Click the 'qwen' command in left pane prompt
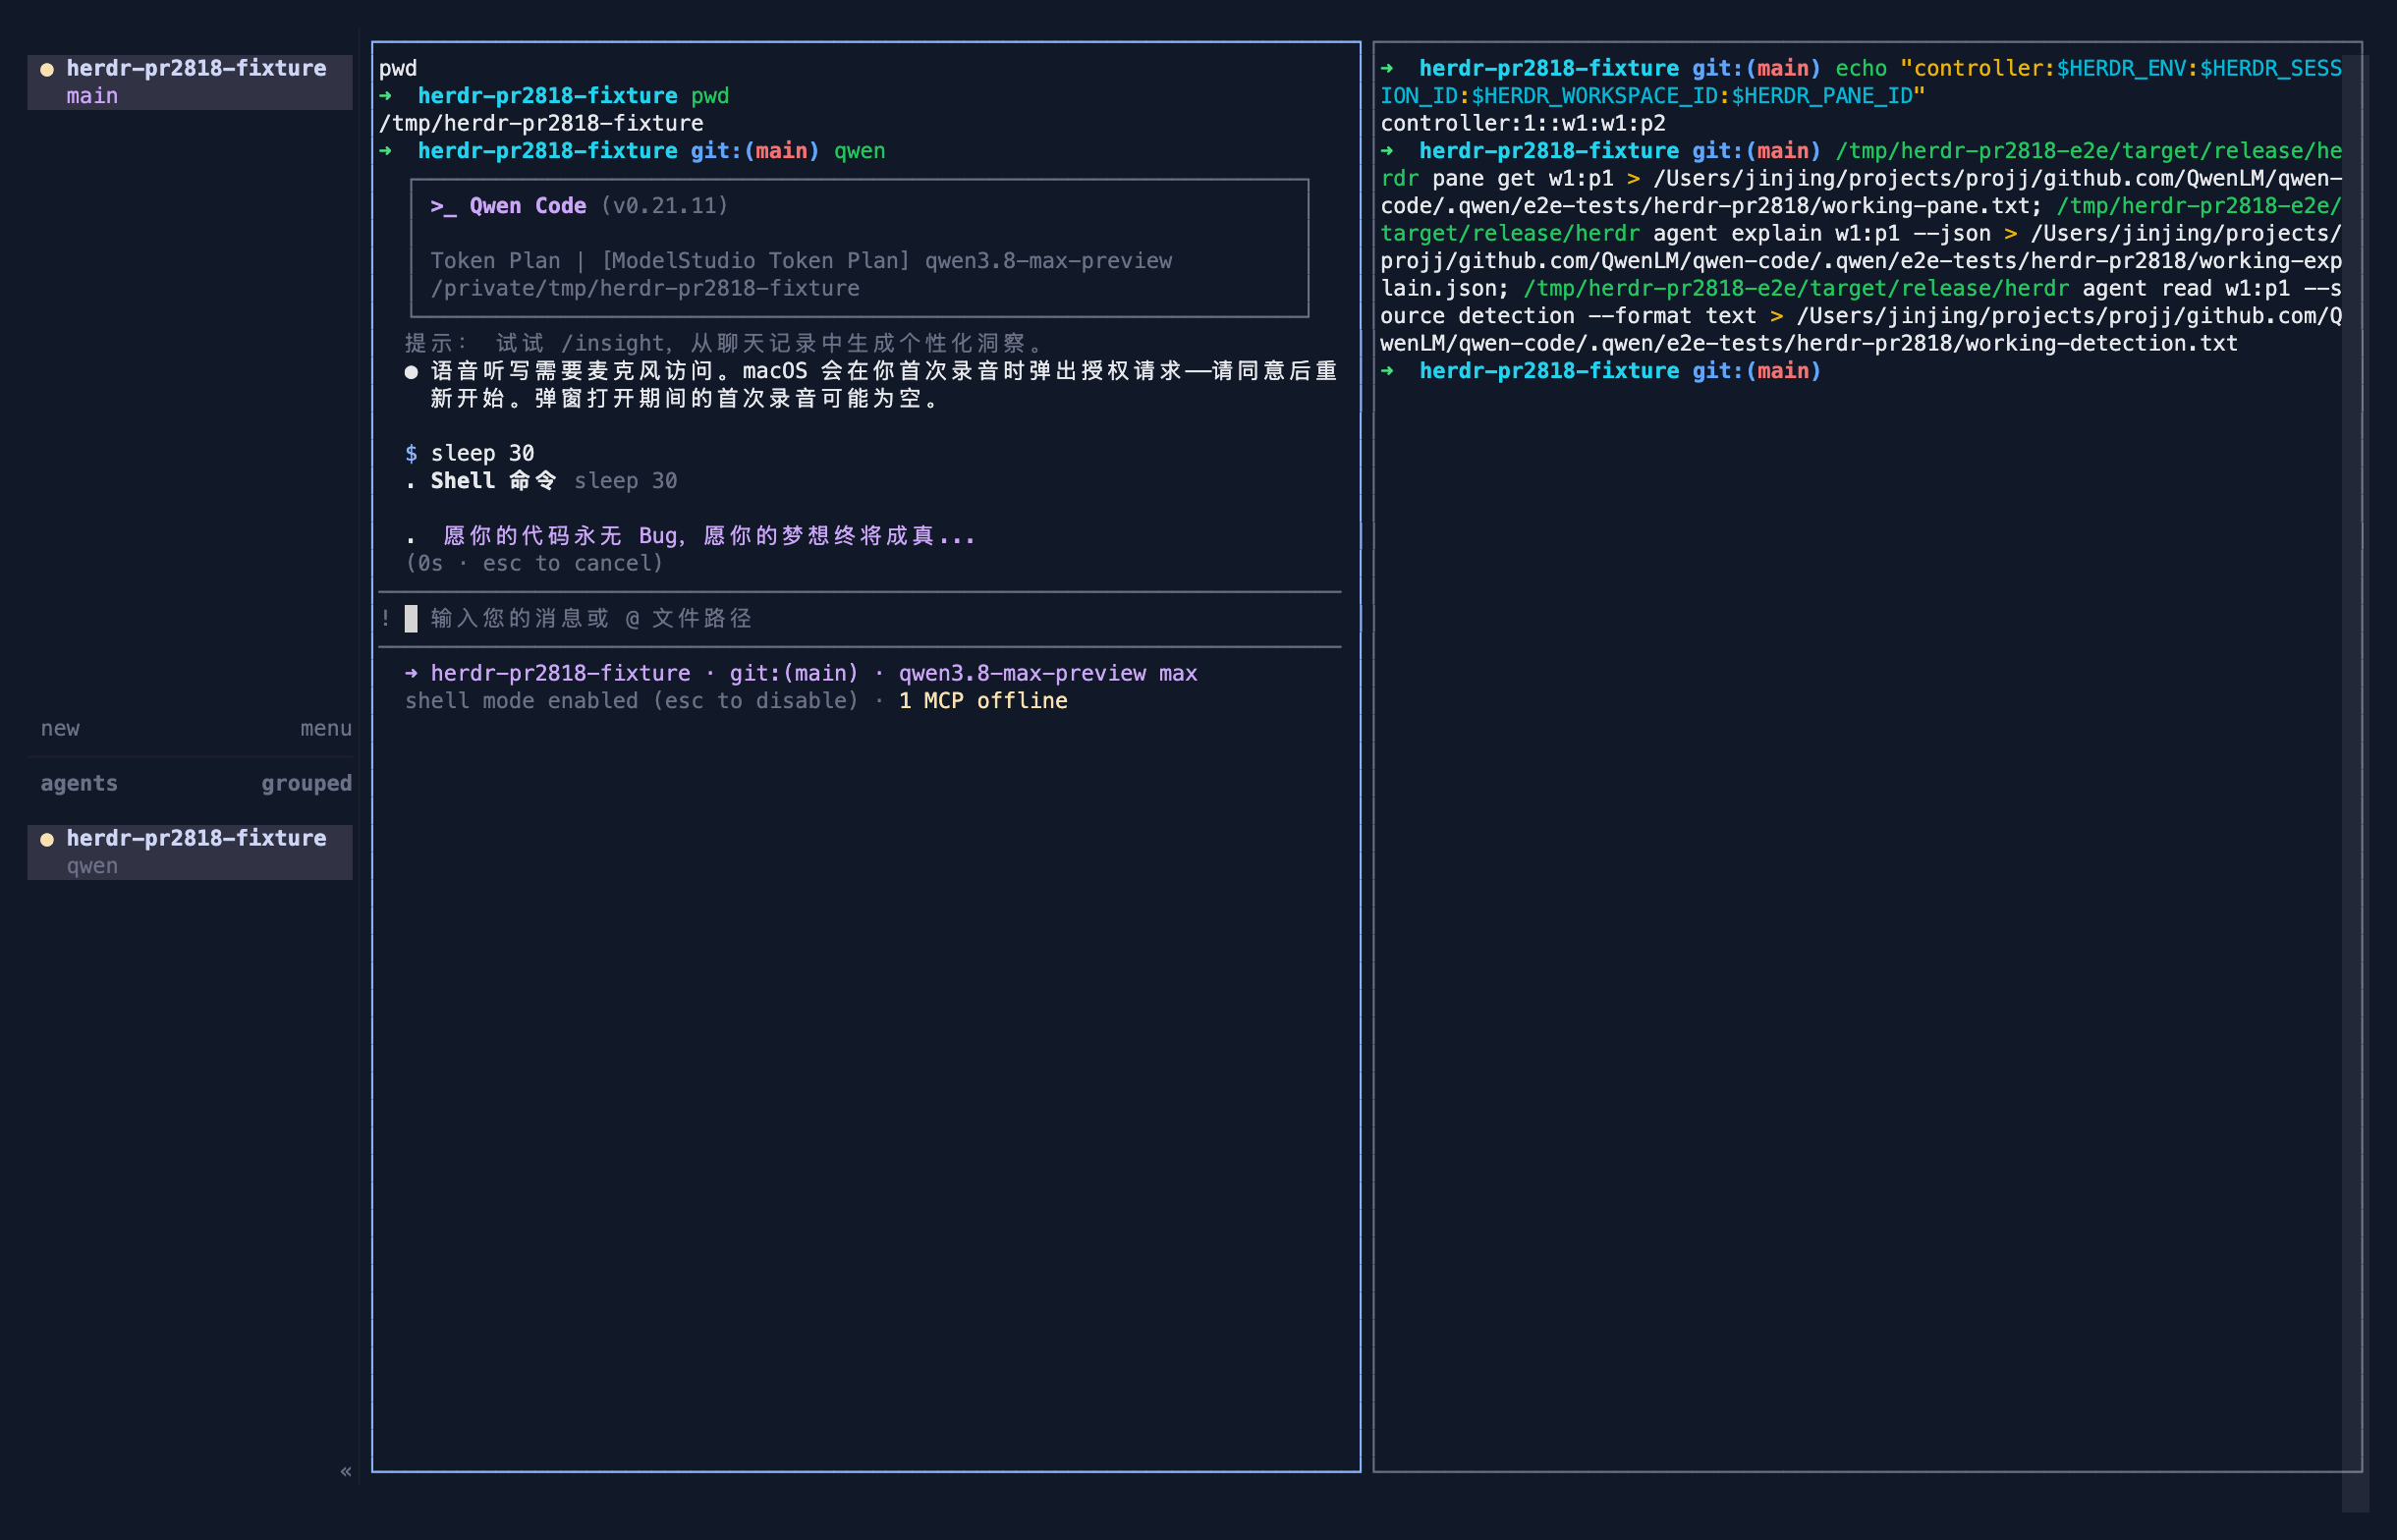The image size is (2397, 1540). point(860,151)
